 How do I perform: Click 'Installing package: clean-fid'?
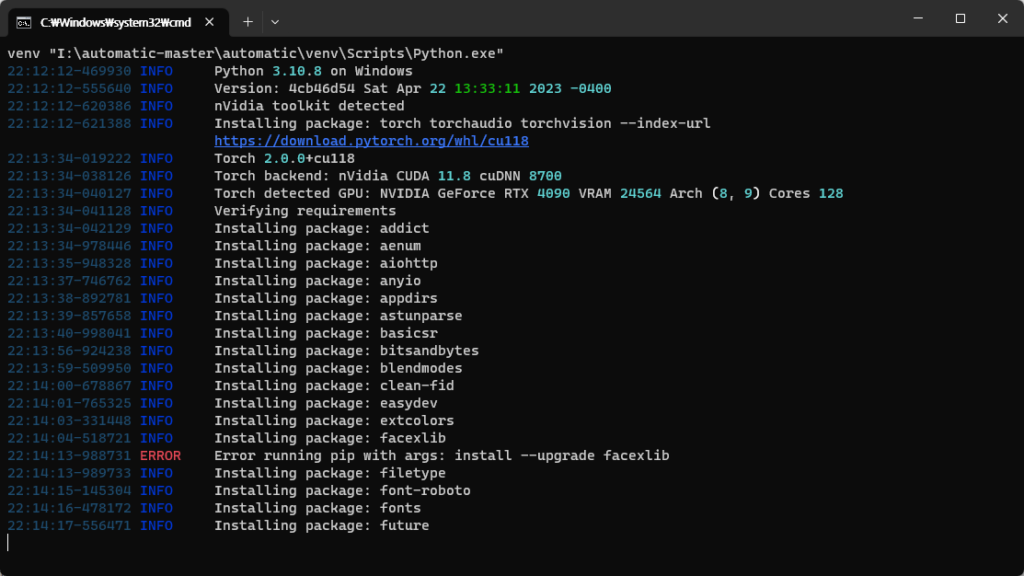pos(334,386)
